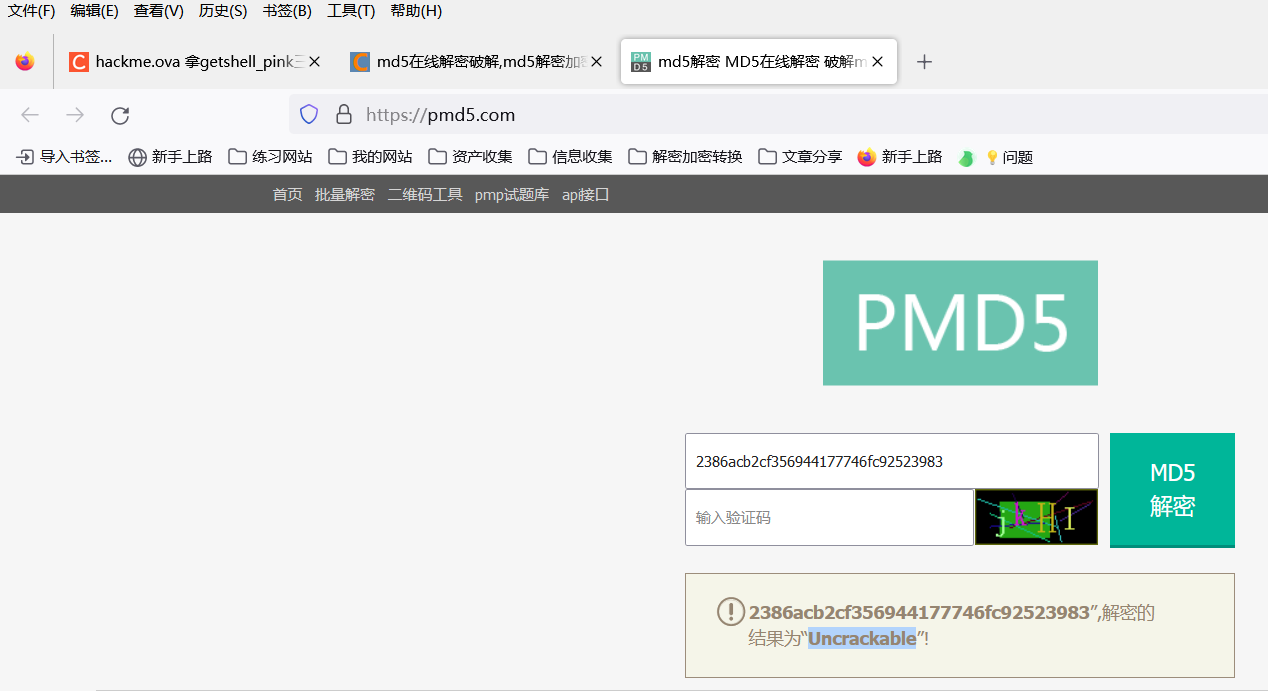Click the 输入验证码 input field
Image resolution: width=1268 pixels, height=691 pixels.
click(828, 517)
